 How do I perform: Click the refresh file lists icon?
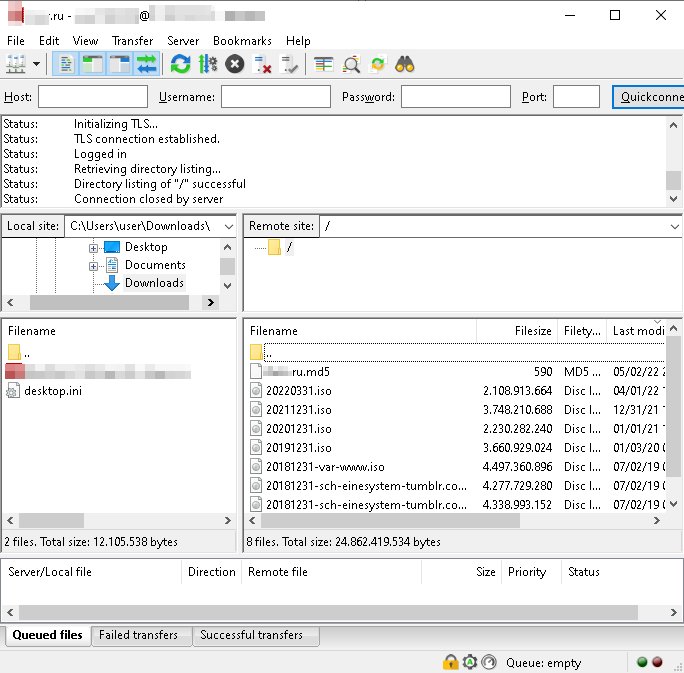180,65
